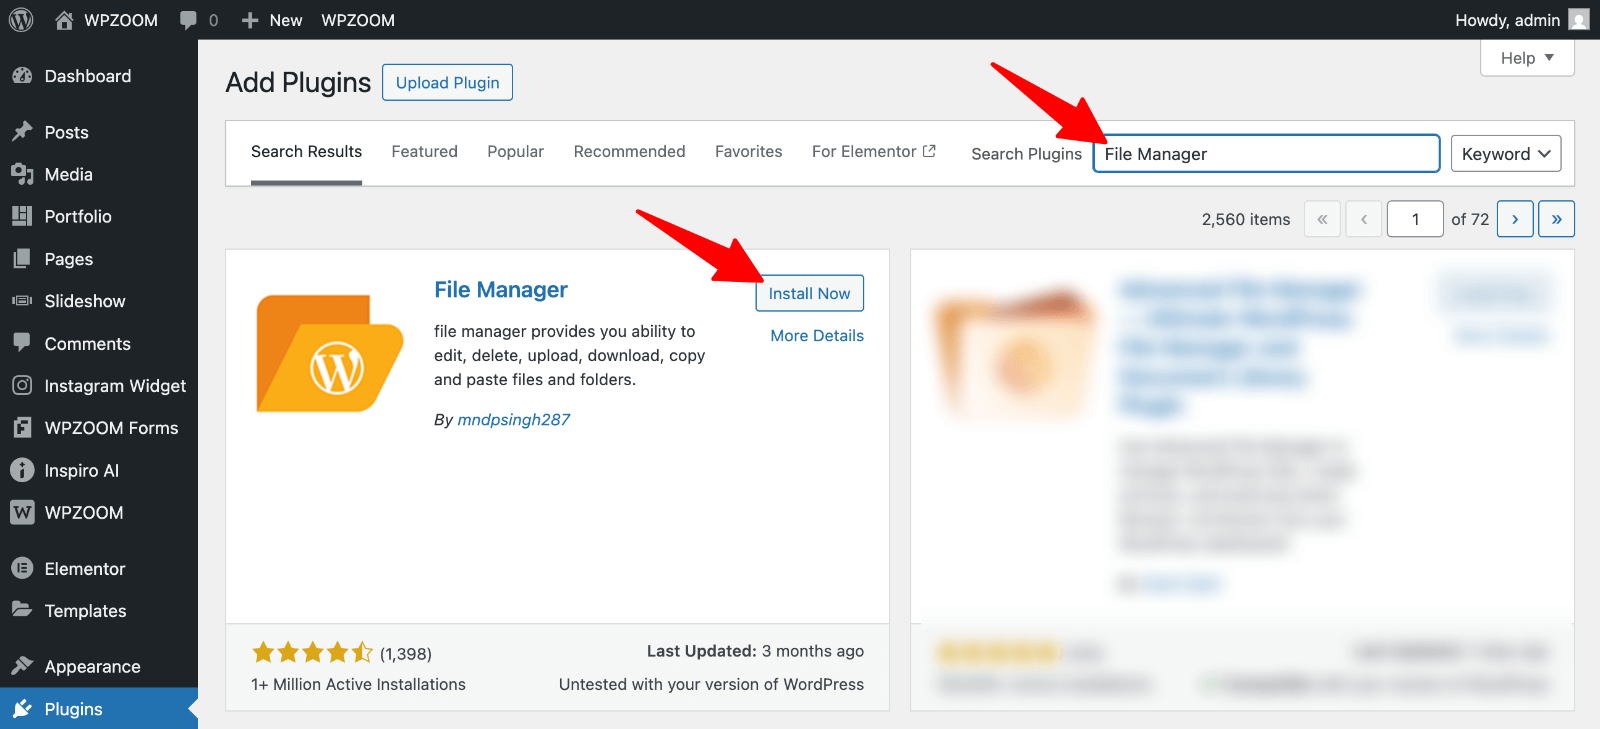This screenshot has width=1600, height=729.
Task: Click the Elementor icon in sidebar
Action: coord(22,568)
